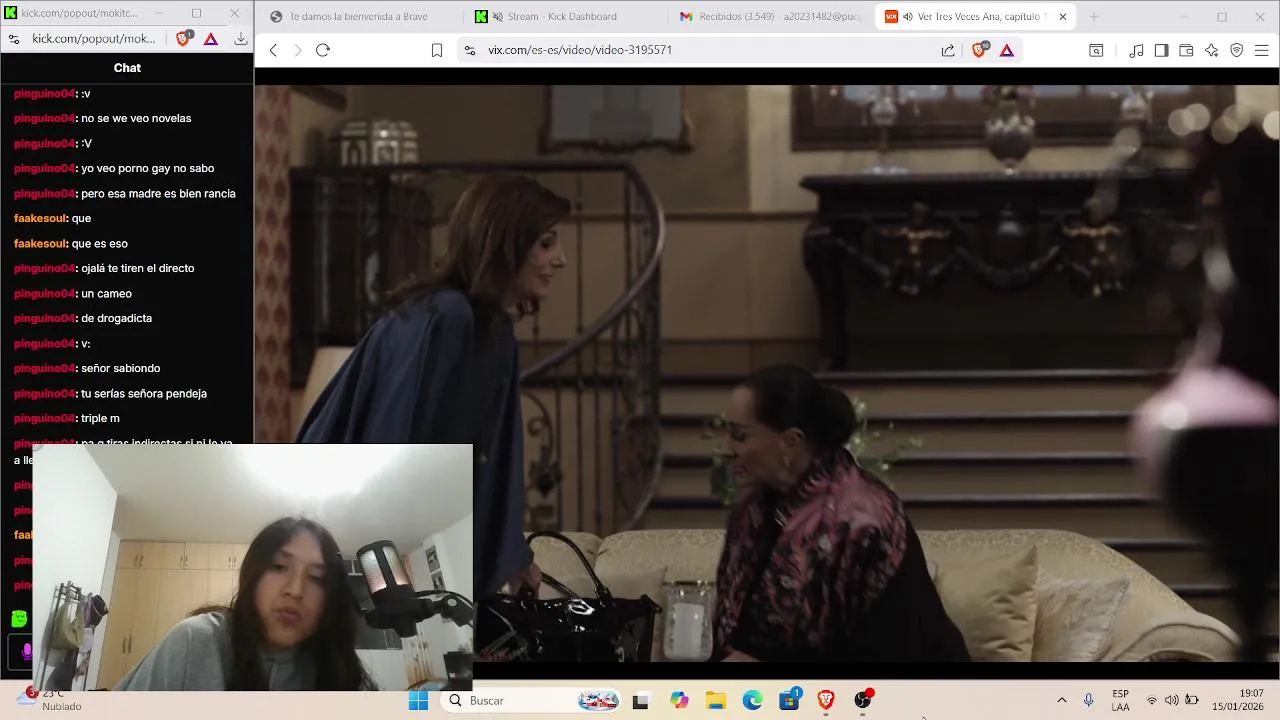Open the volume speaker tray icon
The width and height of the screenshot is (1280, 720).
pyautogui.click(x=1171, y=700)
